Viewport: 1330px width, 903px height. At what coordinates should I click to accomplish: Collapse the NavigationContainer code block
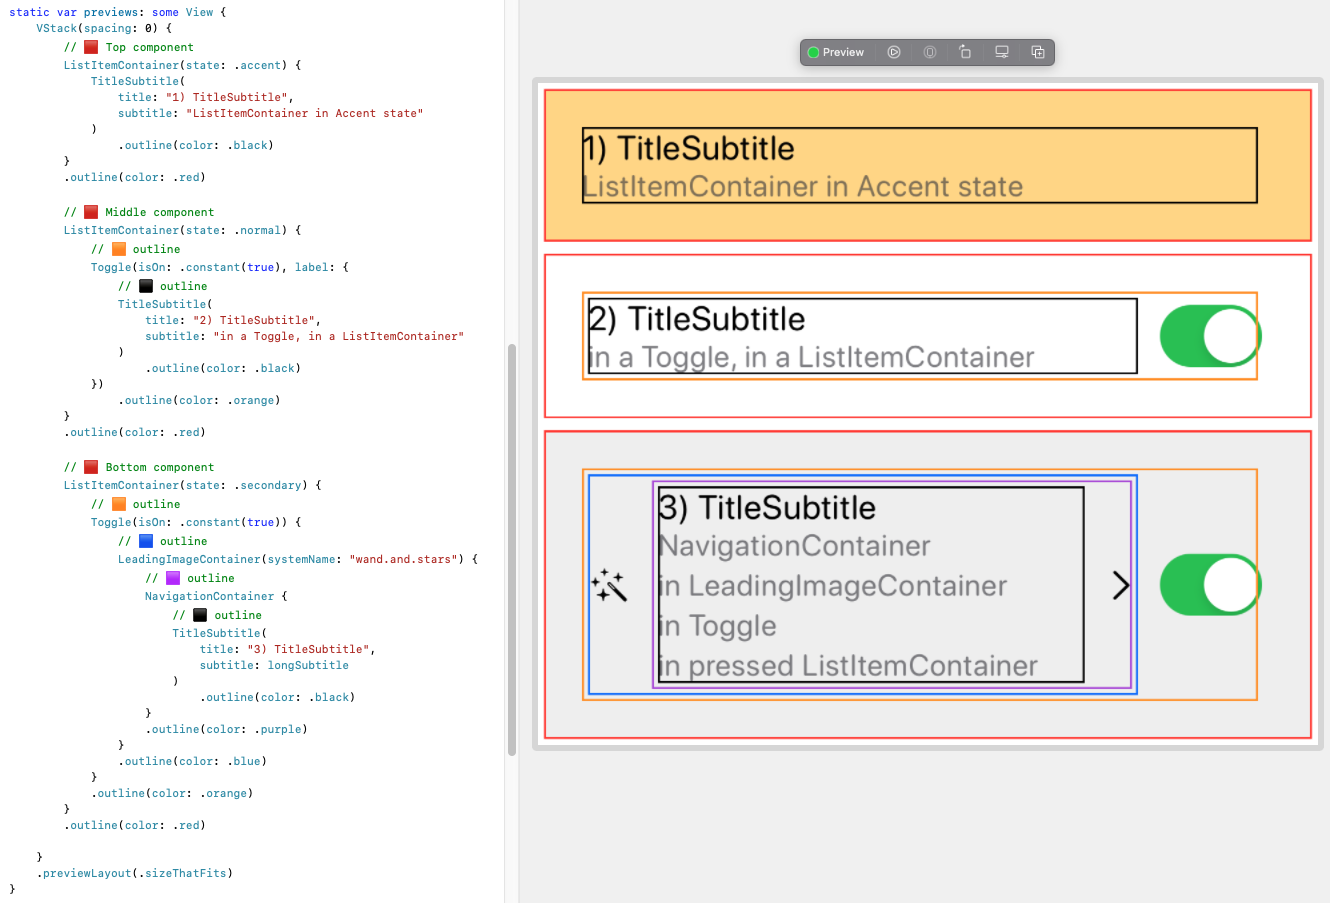[x=209, y=595]
